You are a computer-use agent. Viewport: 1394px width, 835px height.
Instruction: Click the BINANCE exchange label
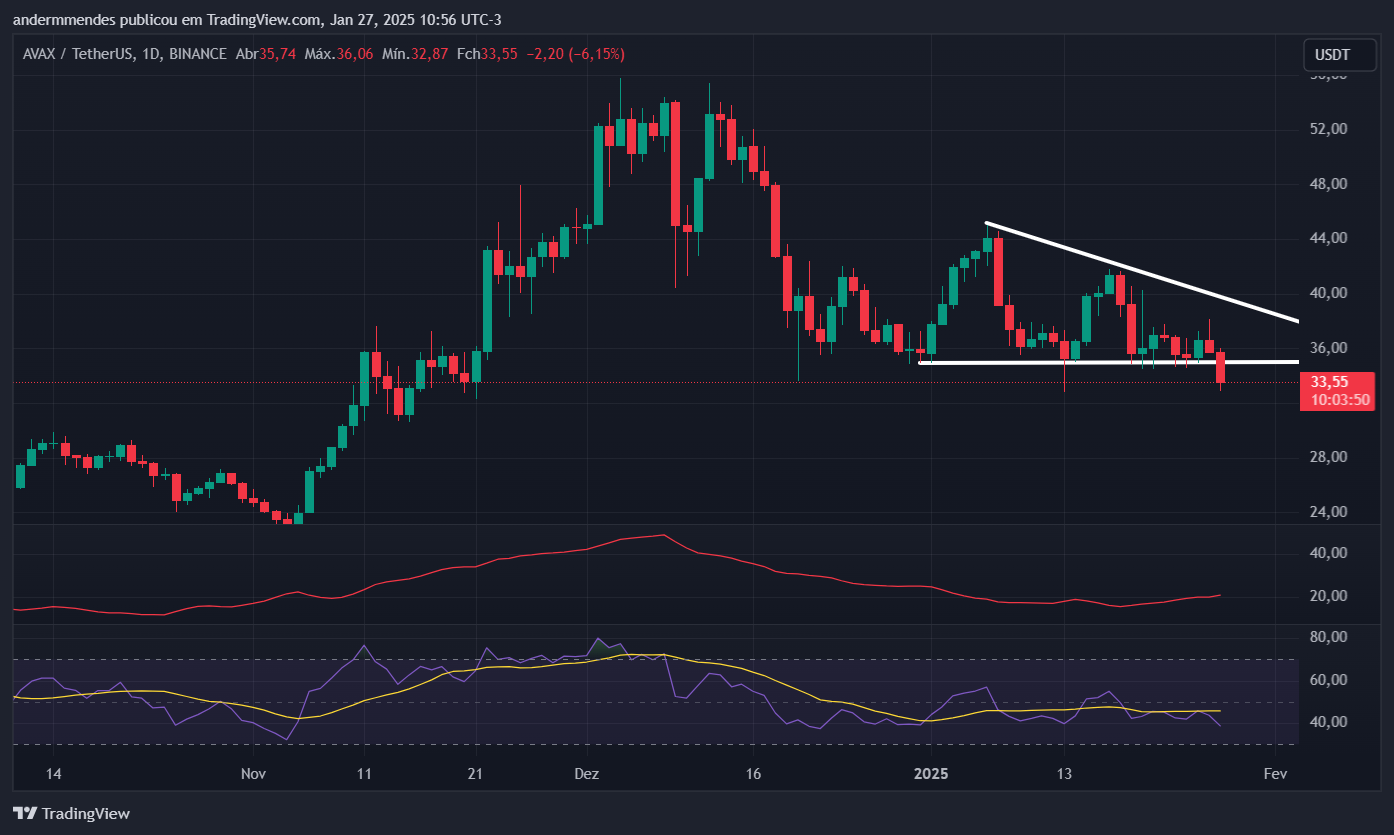tap(197, 54)
